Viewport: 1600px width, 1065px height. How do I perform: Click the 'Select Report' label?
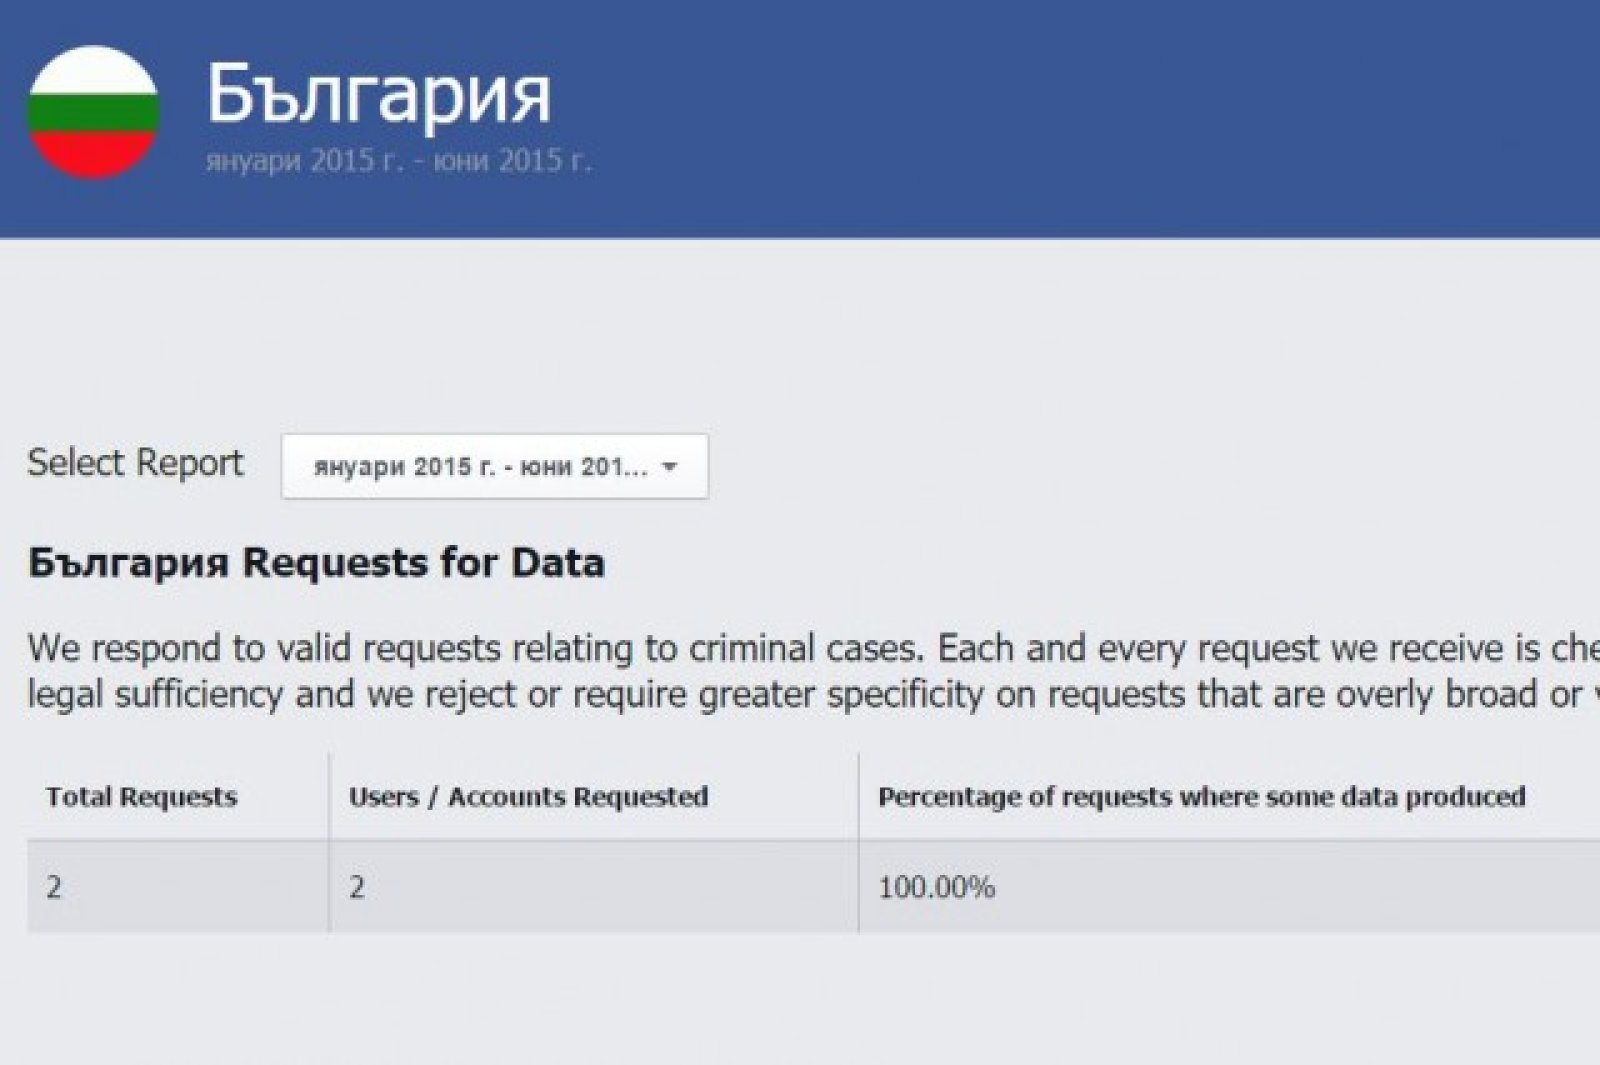(135, 463)
